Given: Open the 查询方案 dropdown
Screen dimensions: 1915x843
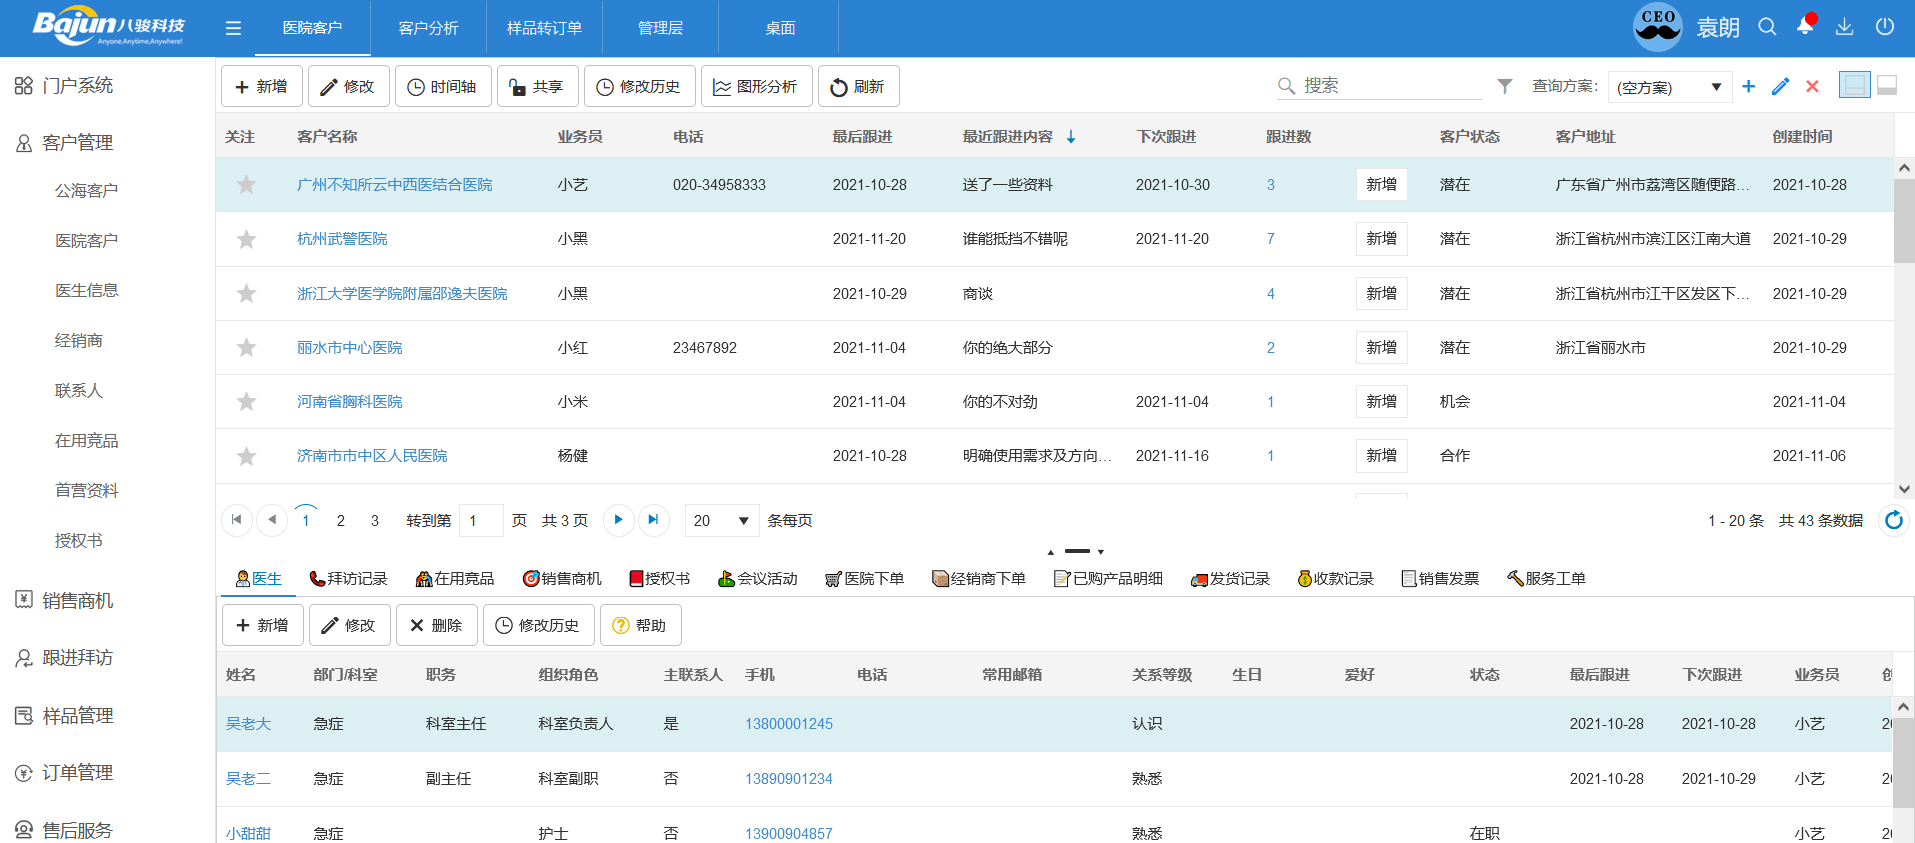Looking at the screenshot, I should pos(1669,87).
